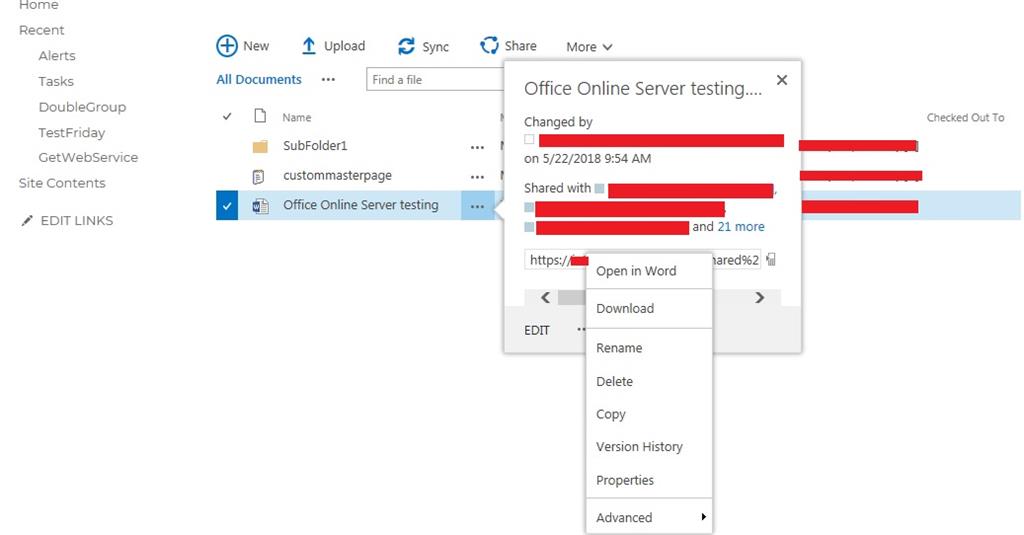Open Alerts in left navigation

click(x=57, y=56)
